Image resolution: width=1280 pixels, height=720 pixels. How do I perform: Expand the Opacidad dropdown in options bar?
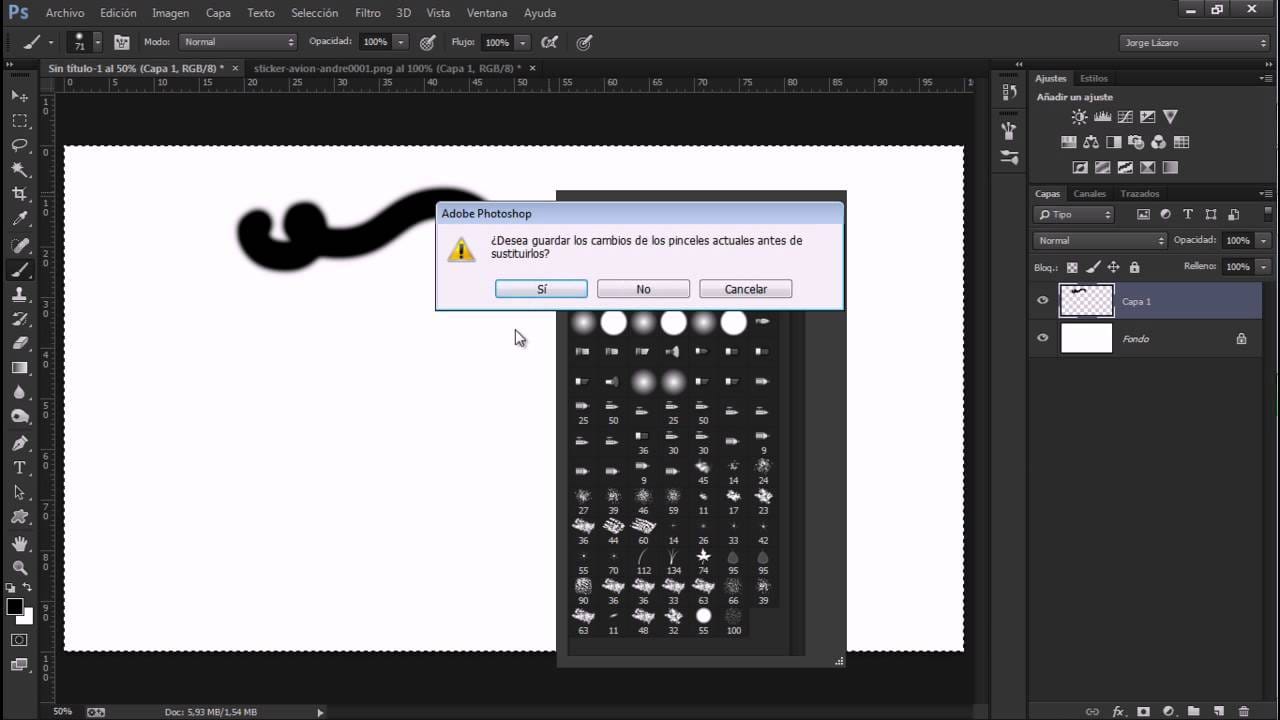[401, 42]
